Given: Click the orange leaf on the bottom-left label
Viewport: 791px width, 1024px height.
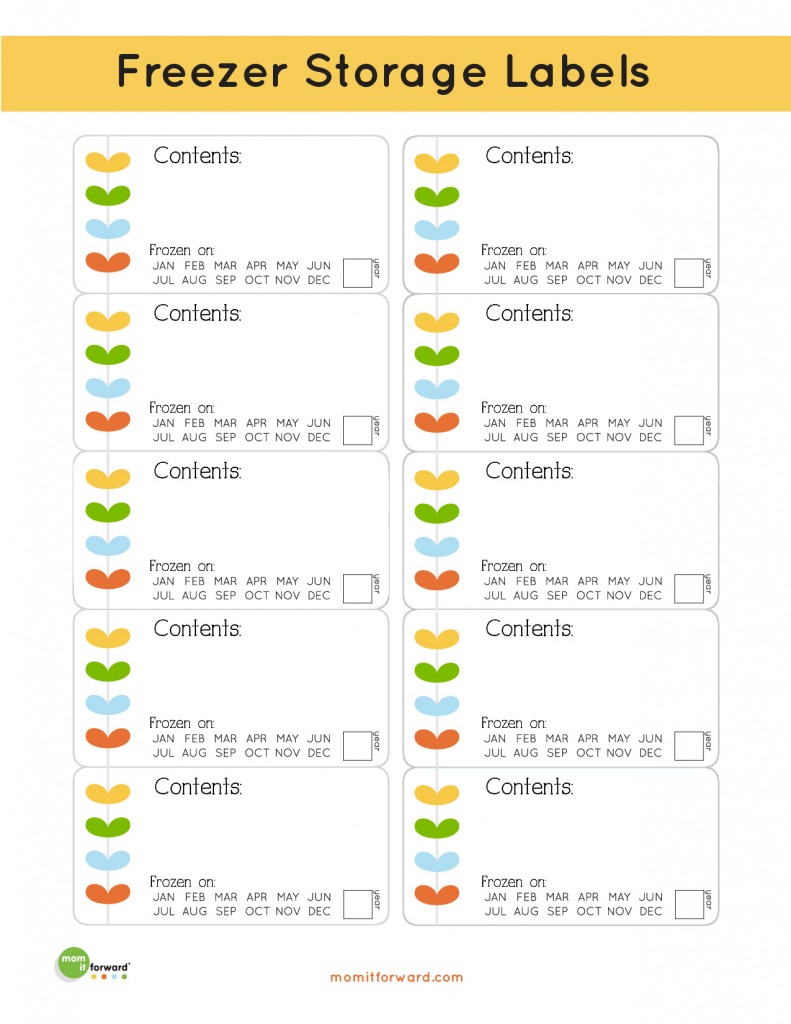Looking at the screenshot, I should [x=108, y=893].
